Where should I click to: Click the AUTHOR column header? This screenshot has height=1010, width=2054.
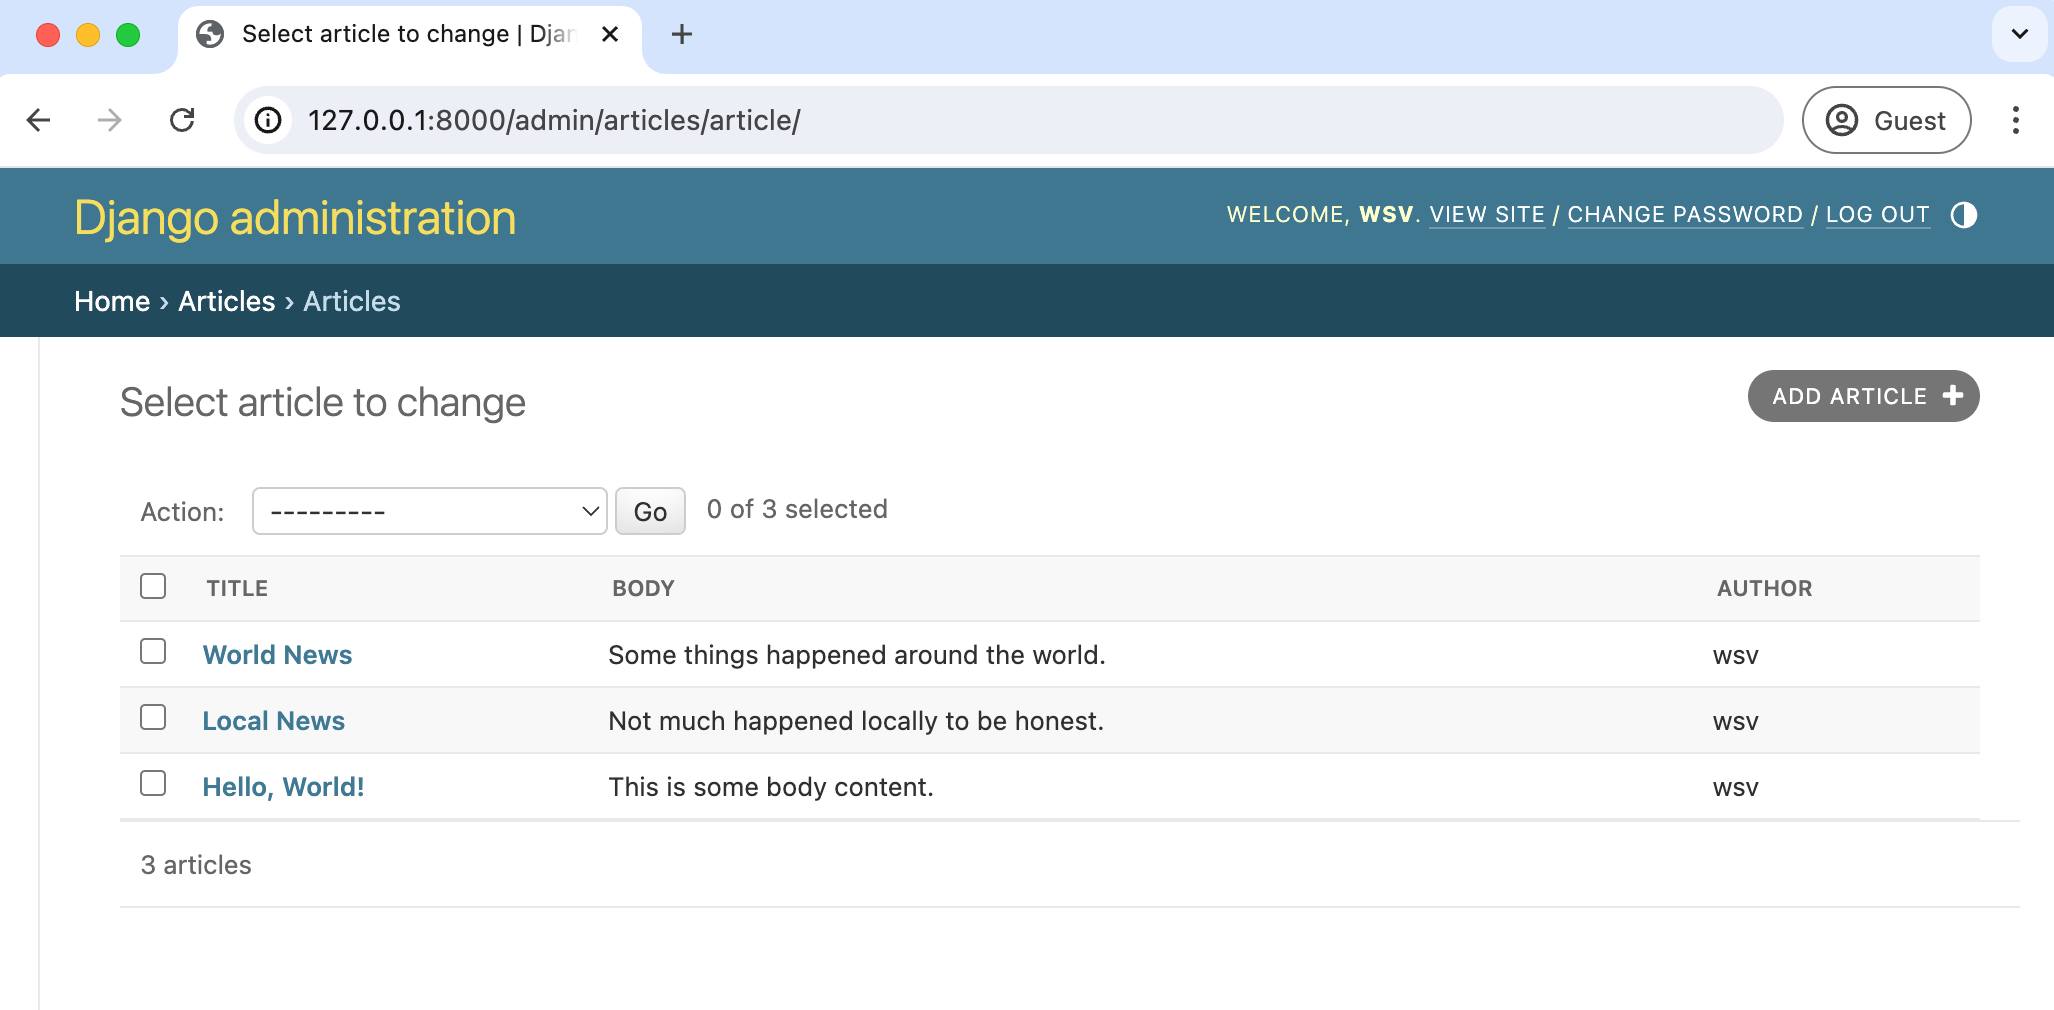[1764, 588]
